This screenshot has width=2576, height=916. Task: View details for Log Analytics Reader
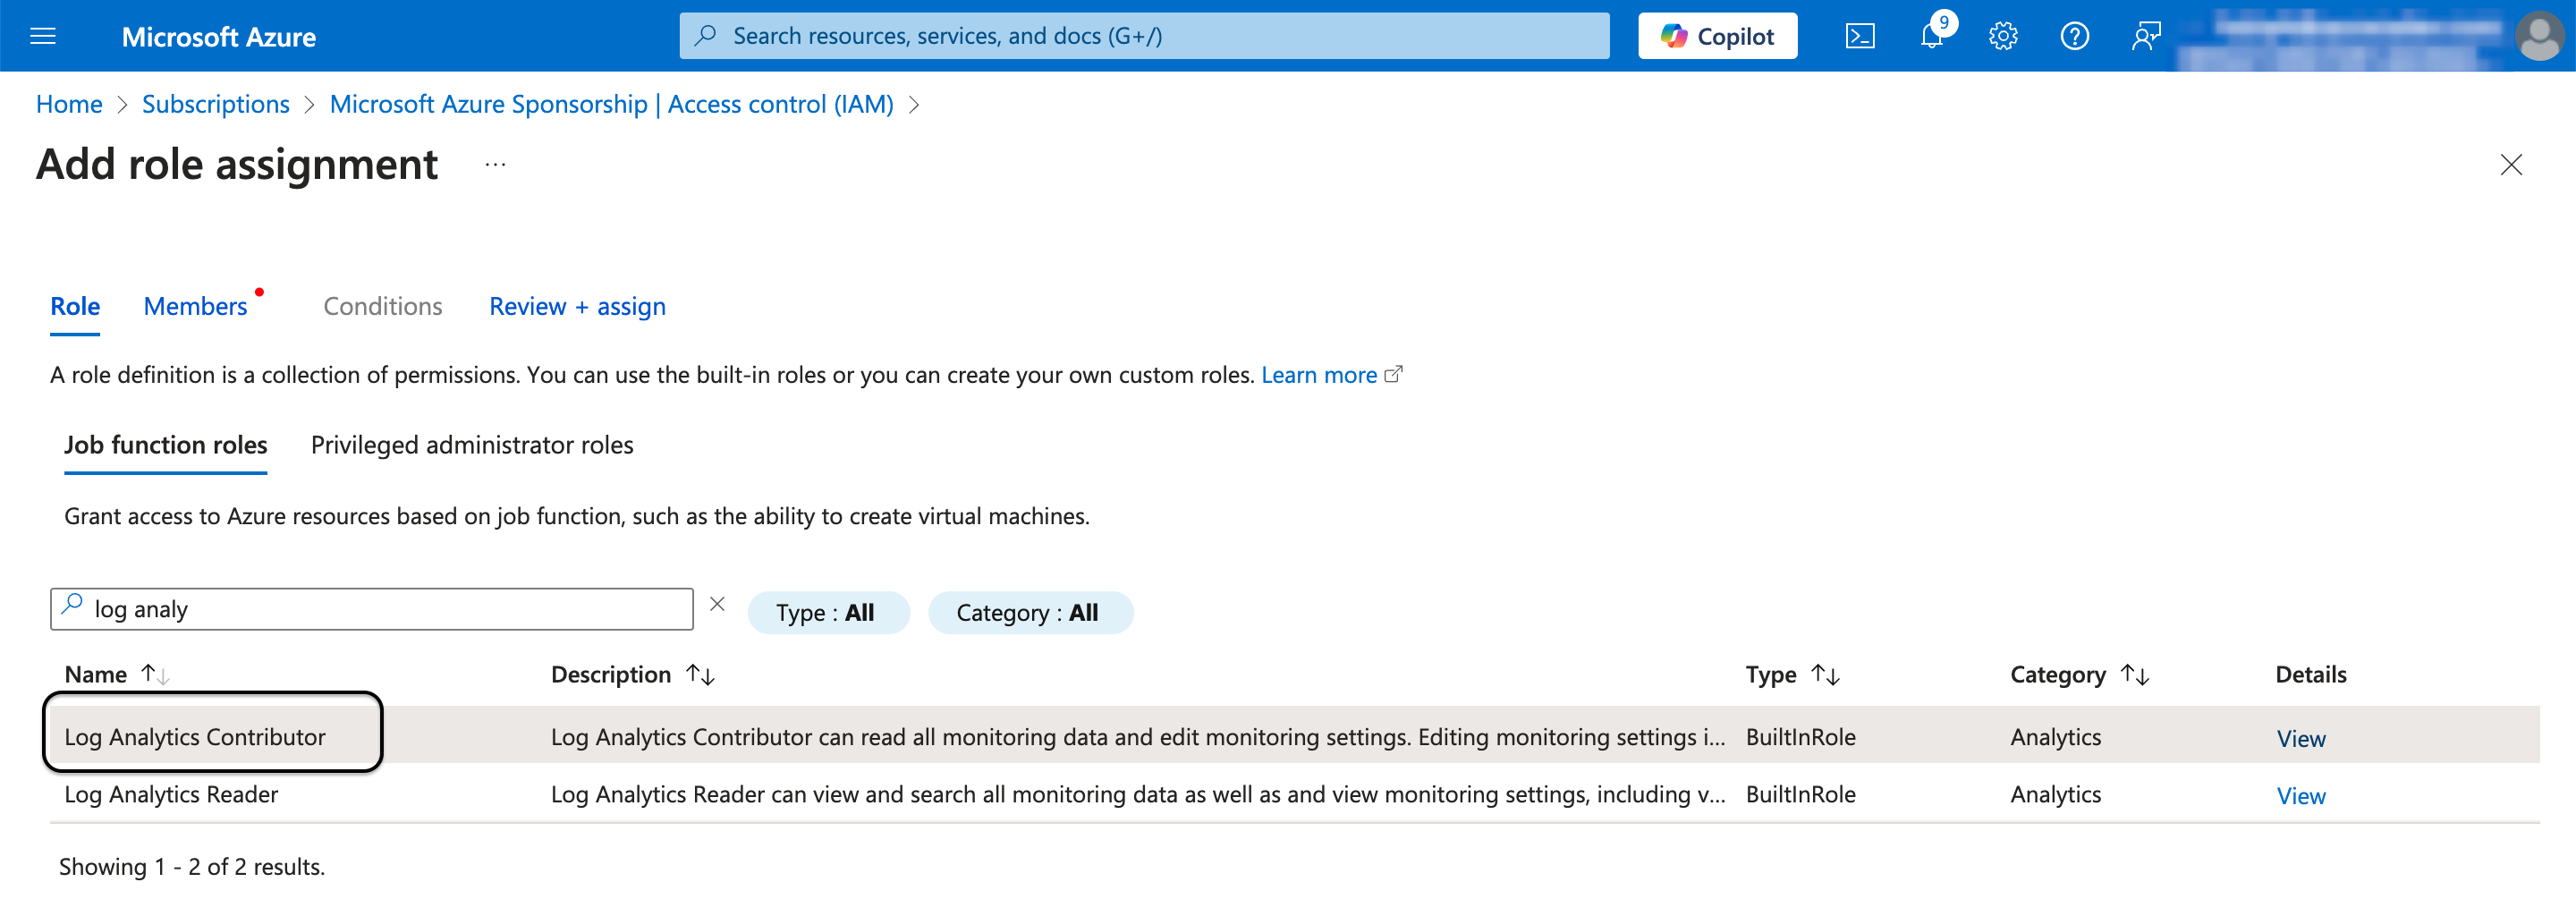2300,796
